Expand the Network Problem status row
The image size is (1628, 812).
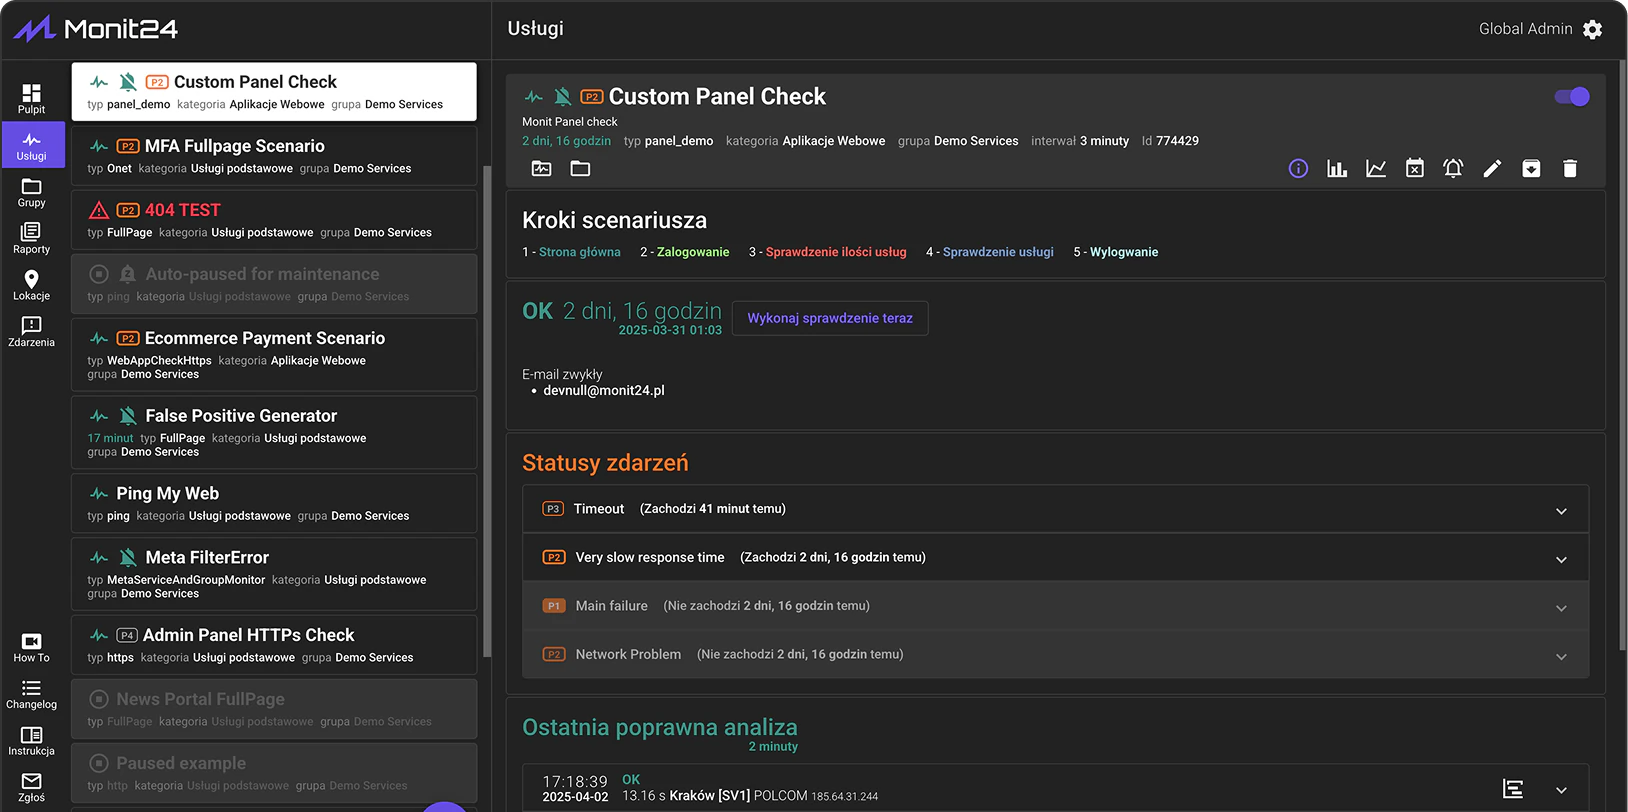click(1560, 656)
